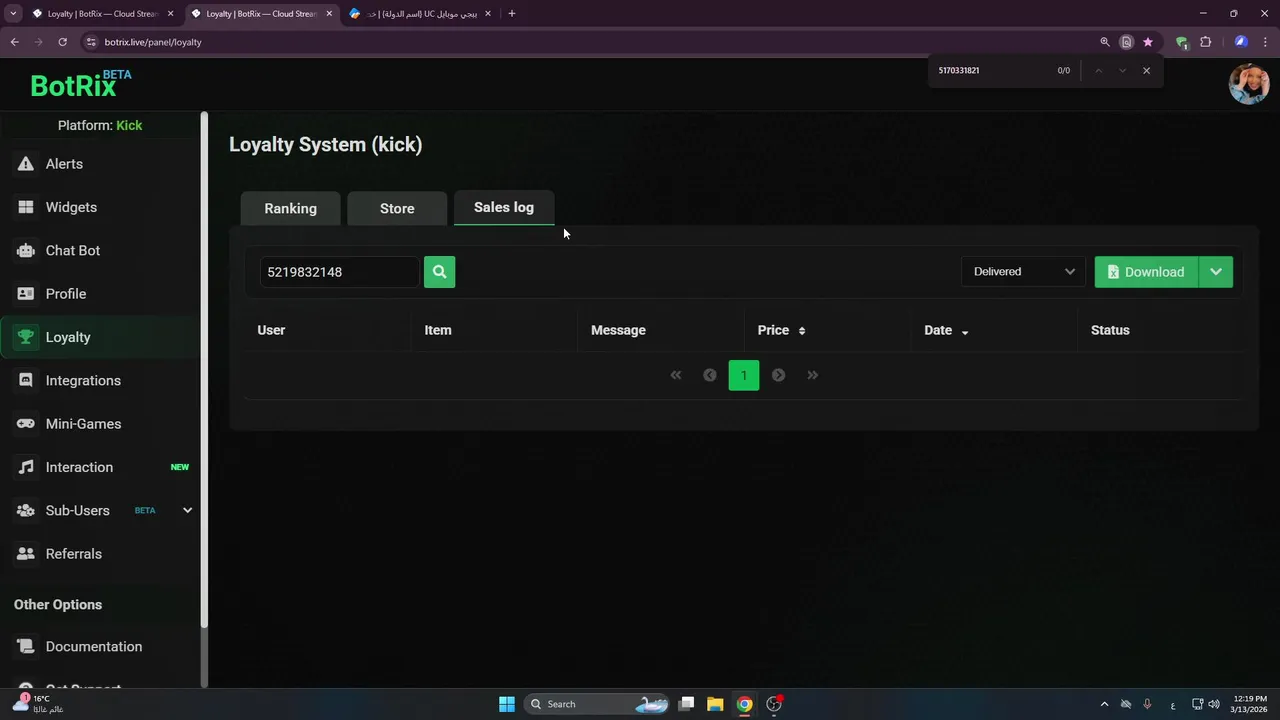Open Widgets grid icon in sidebar

pyautogui.click(x=26, y=207)
